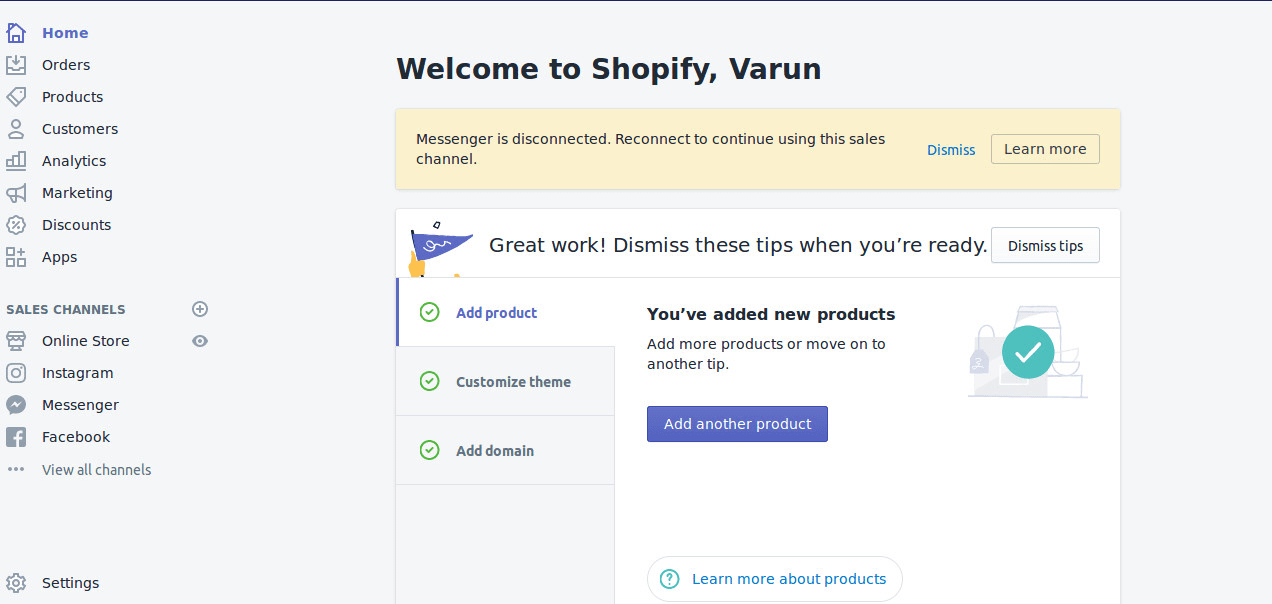
Task: Click the Analytics bar chart icon
Action: tap(16, 161)
